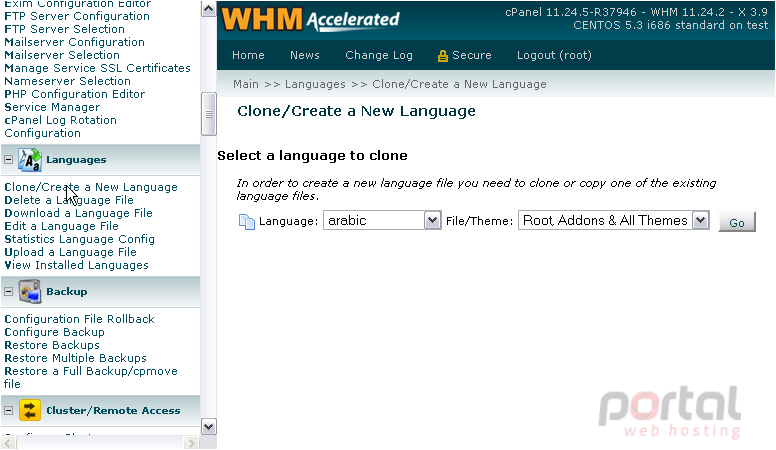The height and width of the screenshot is (450, 776).
Task: Open the File/Theme dropdown
Action: point(614,220)
